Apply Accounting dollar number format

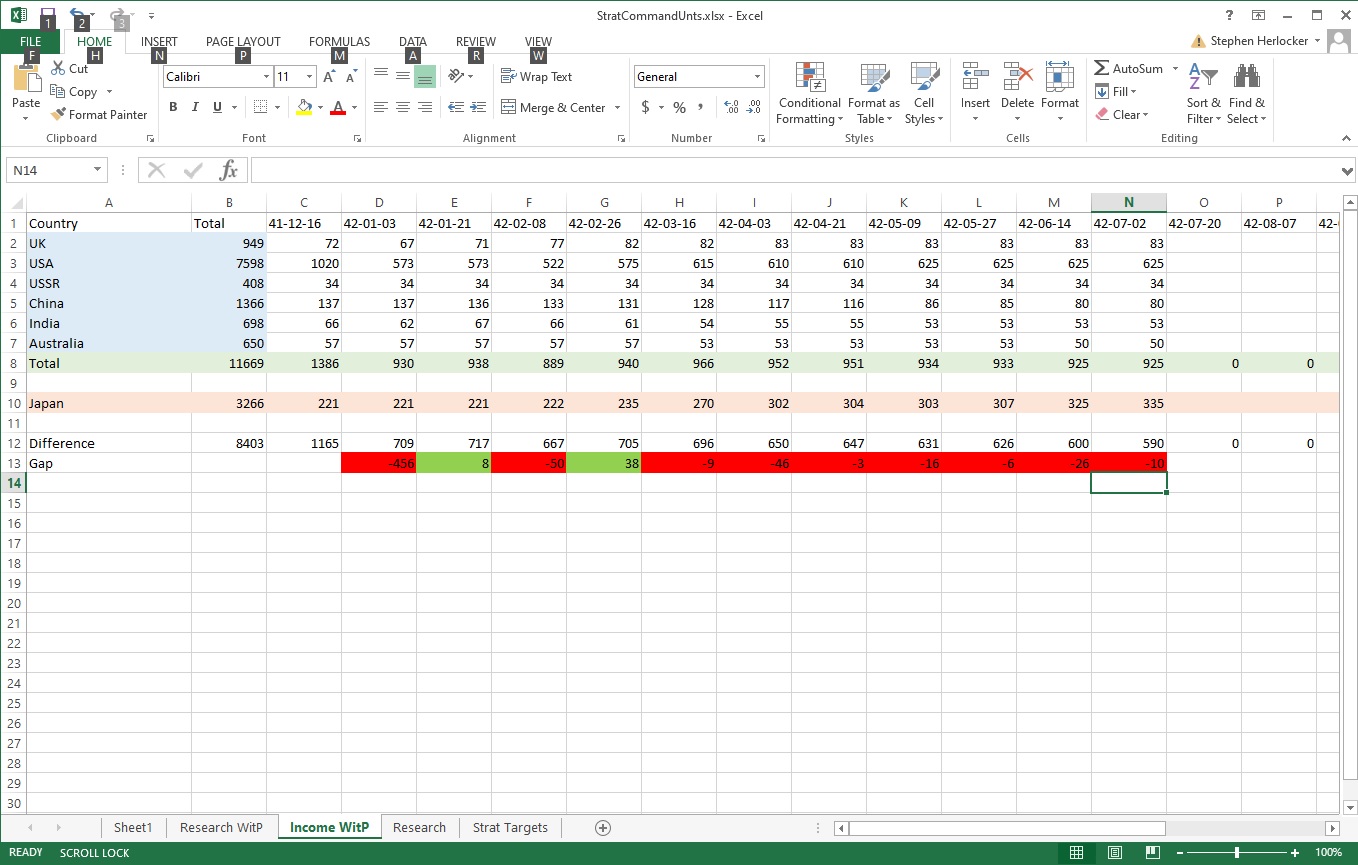pos(646,107)
